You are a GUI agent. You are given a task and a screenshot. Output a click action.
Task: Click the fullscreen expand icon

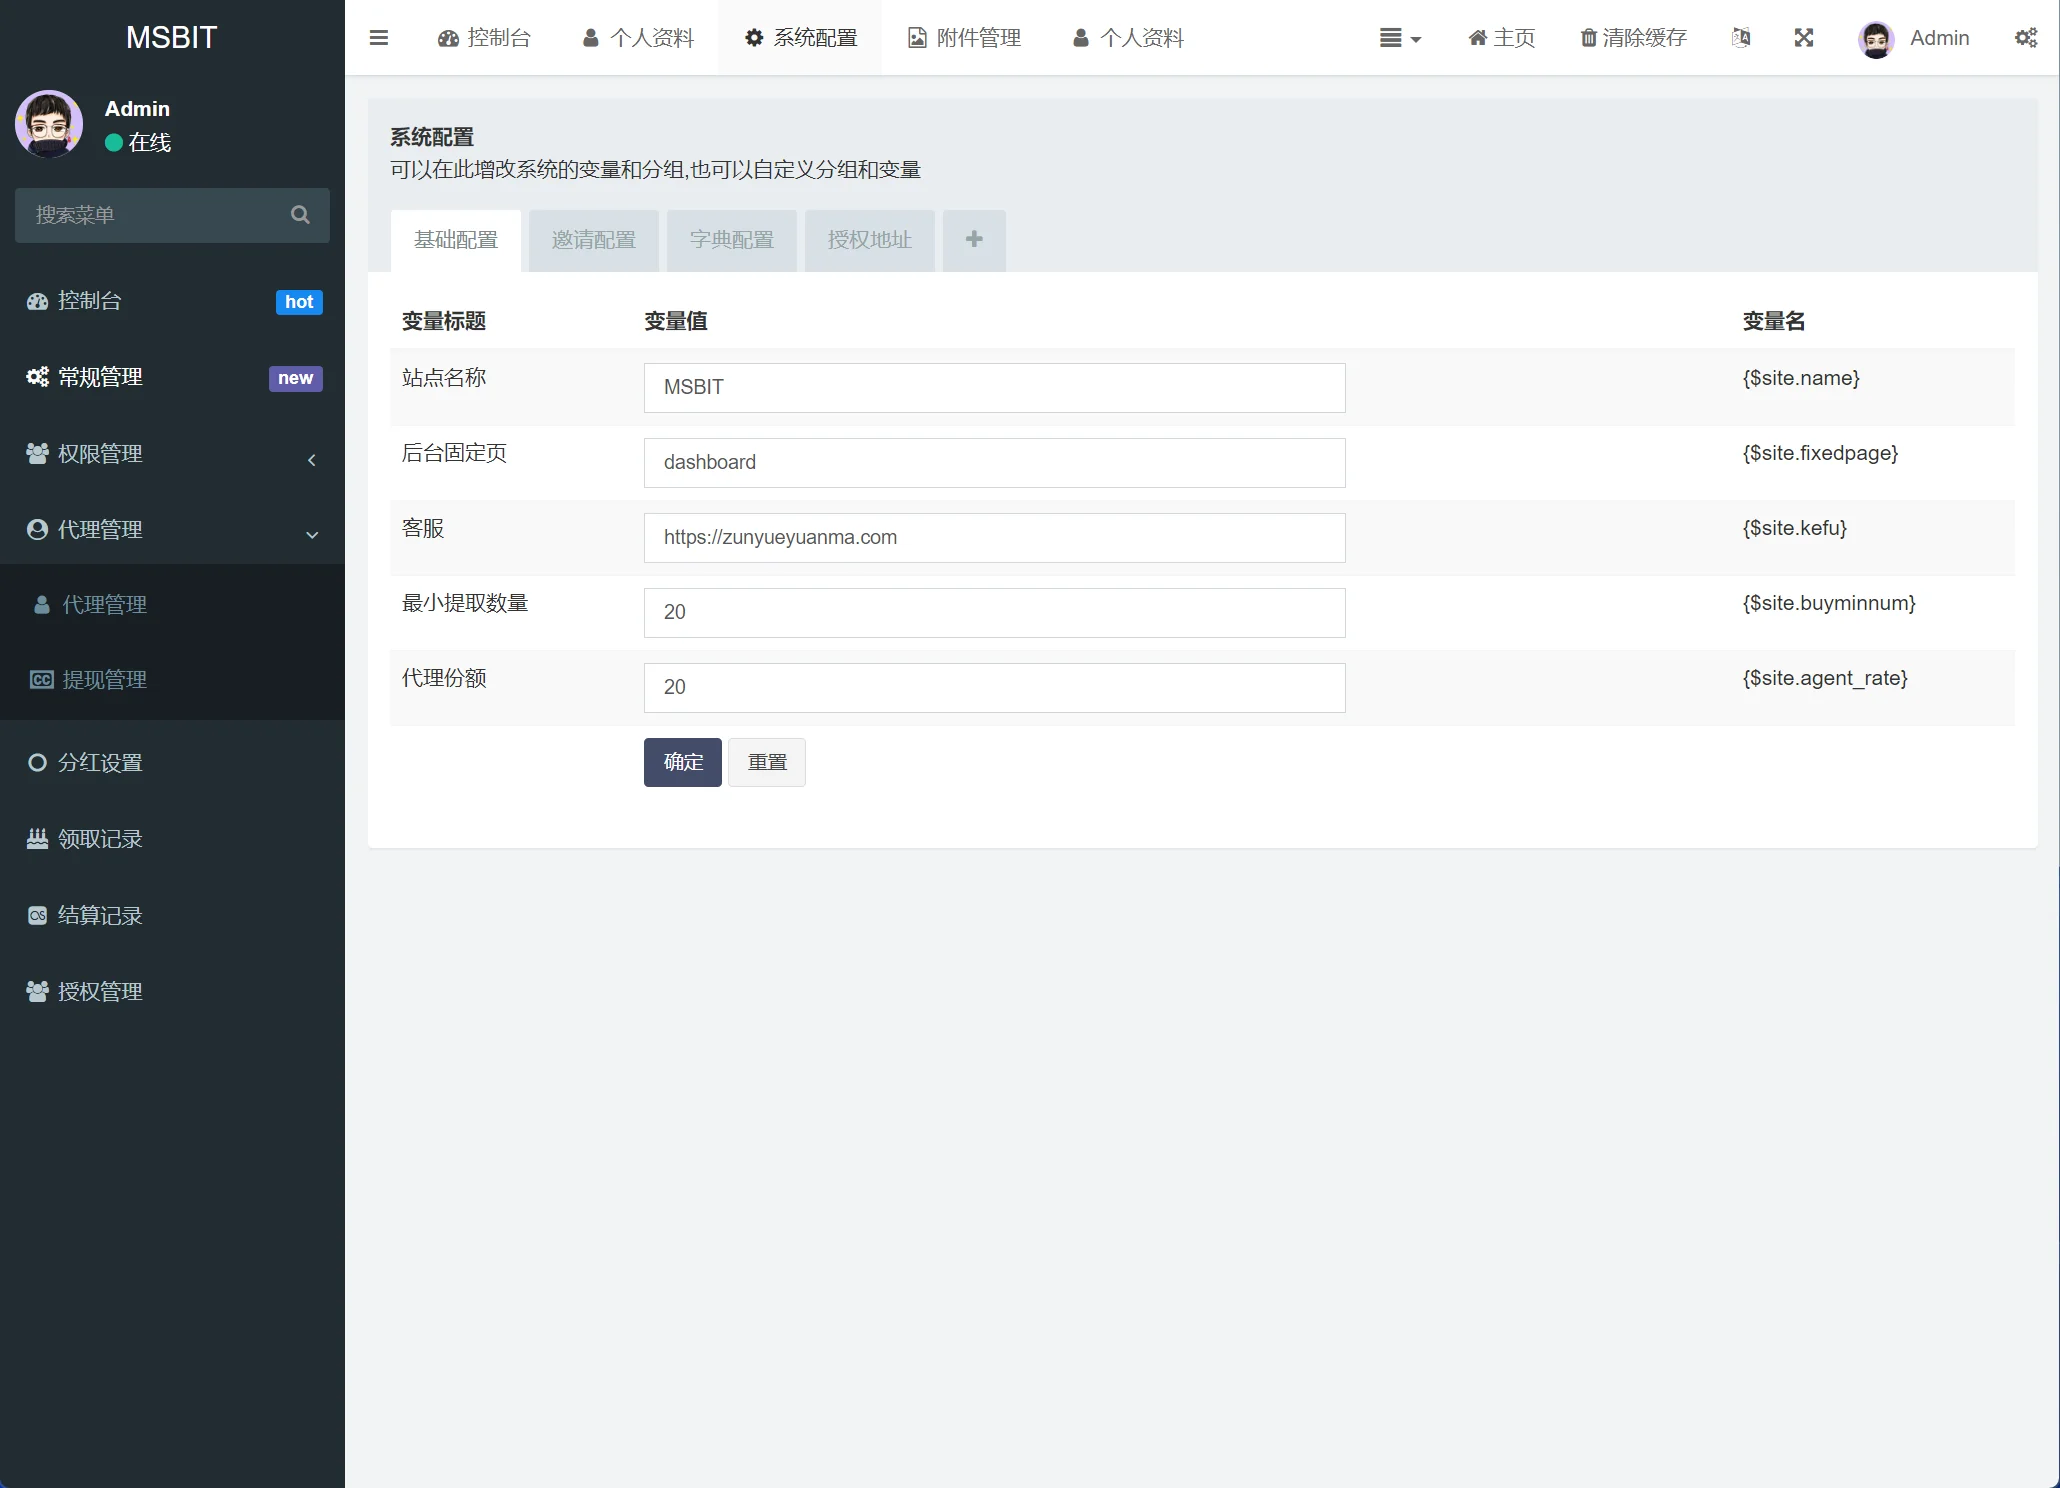pos(1803,38)
